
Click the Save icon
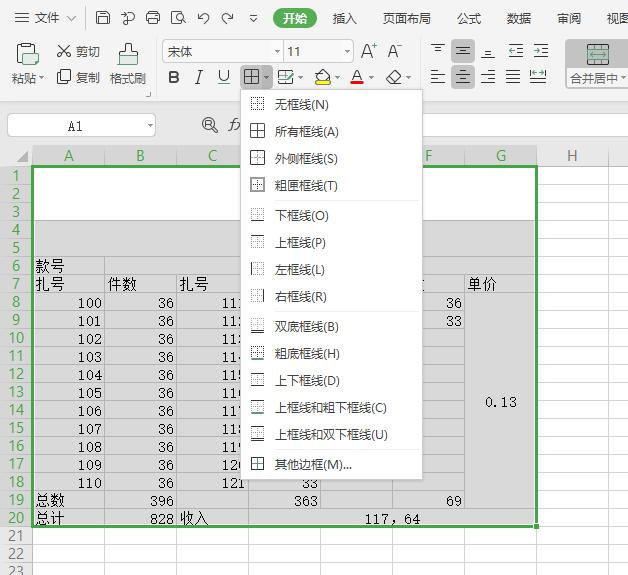coord(103,18)
